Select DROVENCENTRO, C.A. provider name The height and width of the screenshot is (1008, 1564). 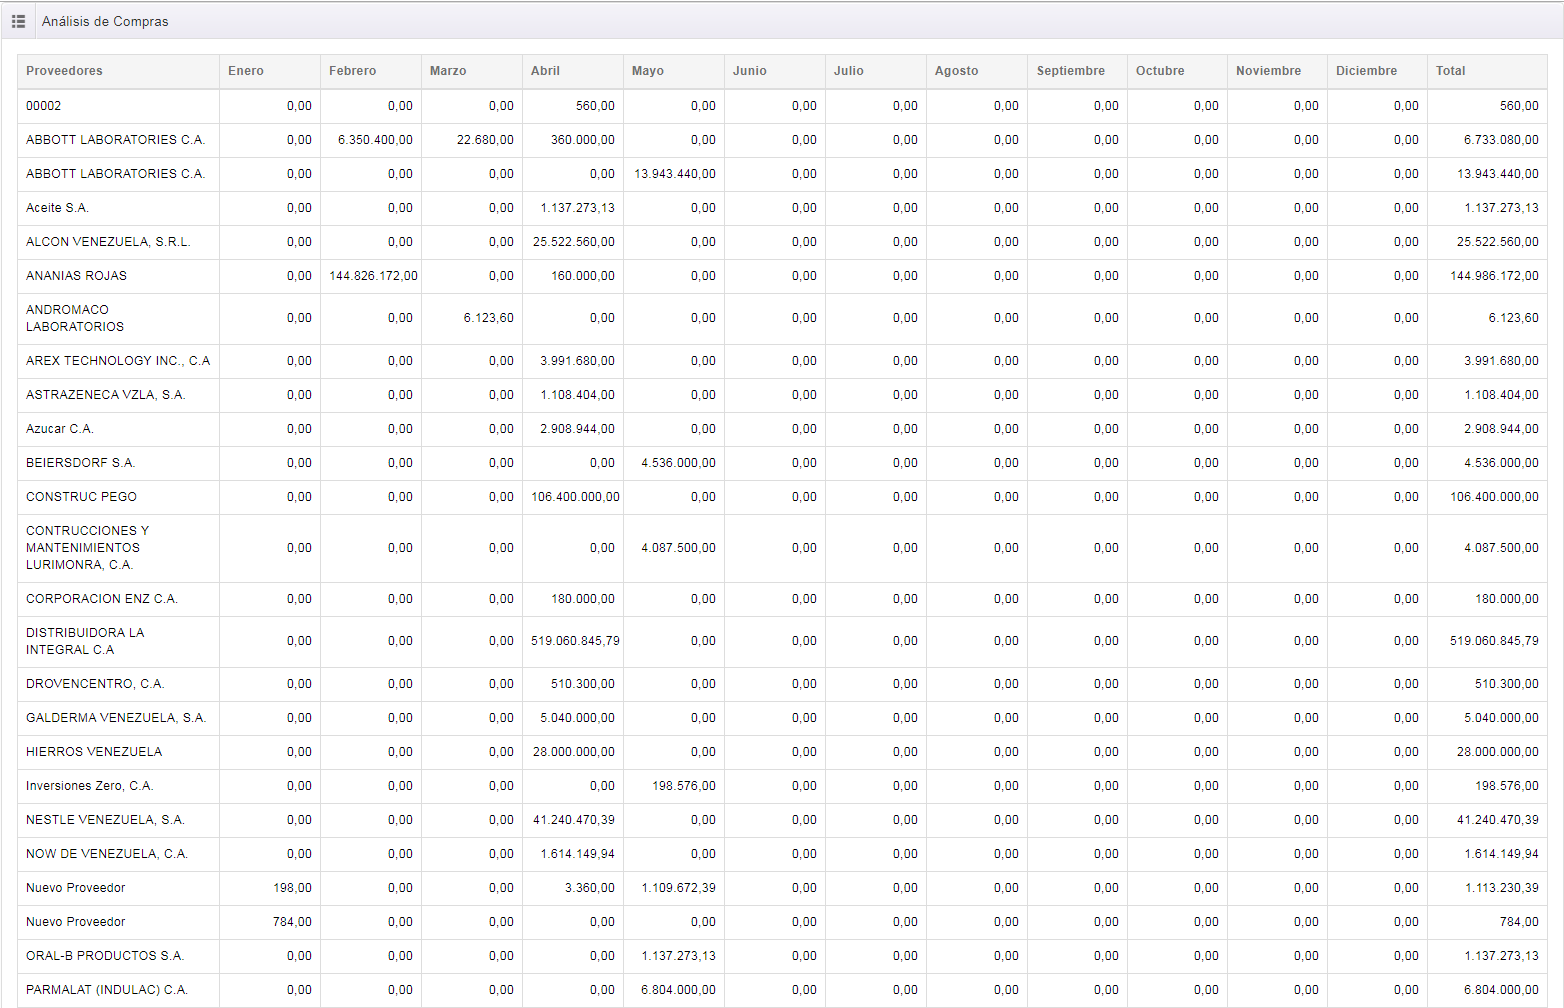pyautogui.click(x=95, y=684)
